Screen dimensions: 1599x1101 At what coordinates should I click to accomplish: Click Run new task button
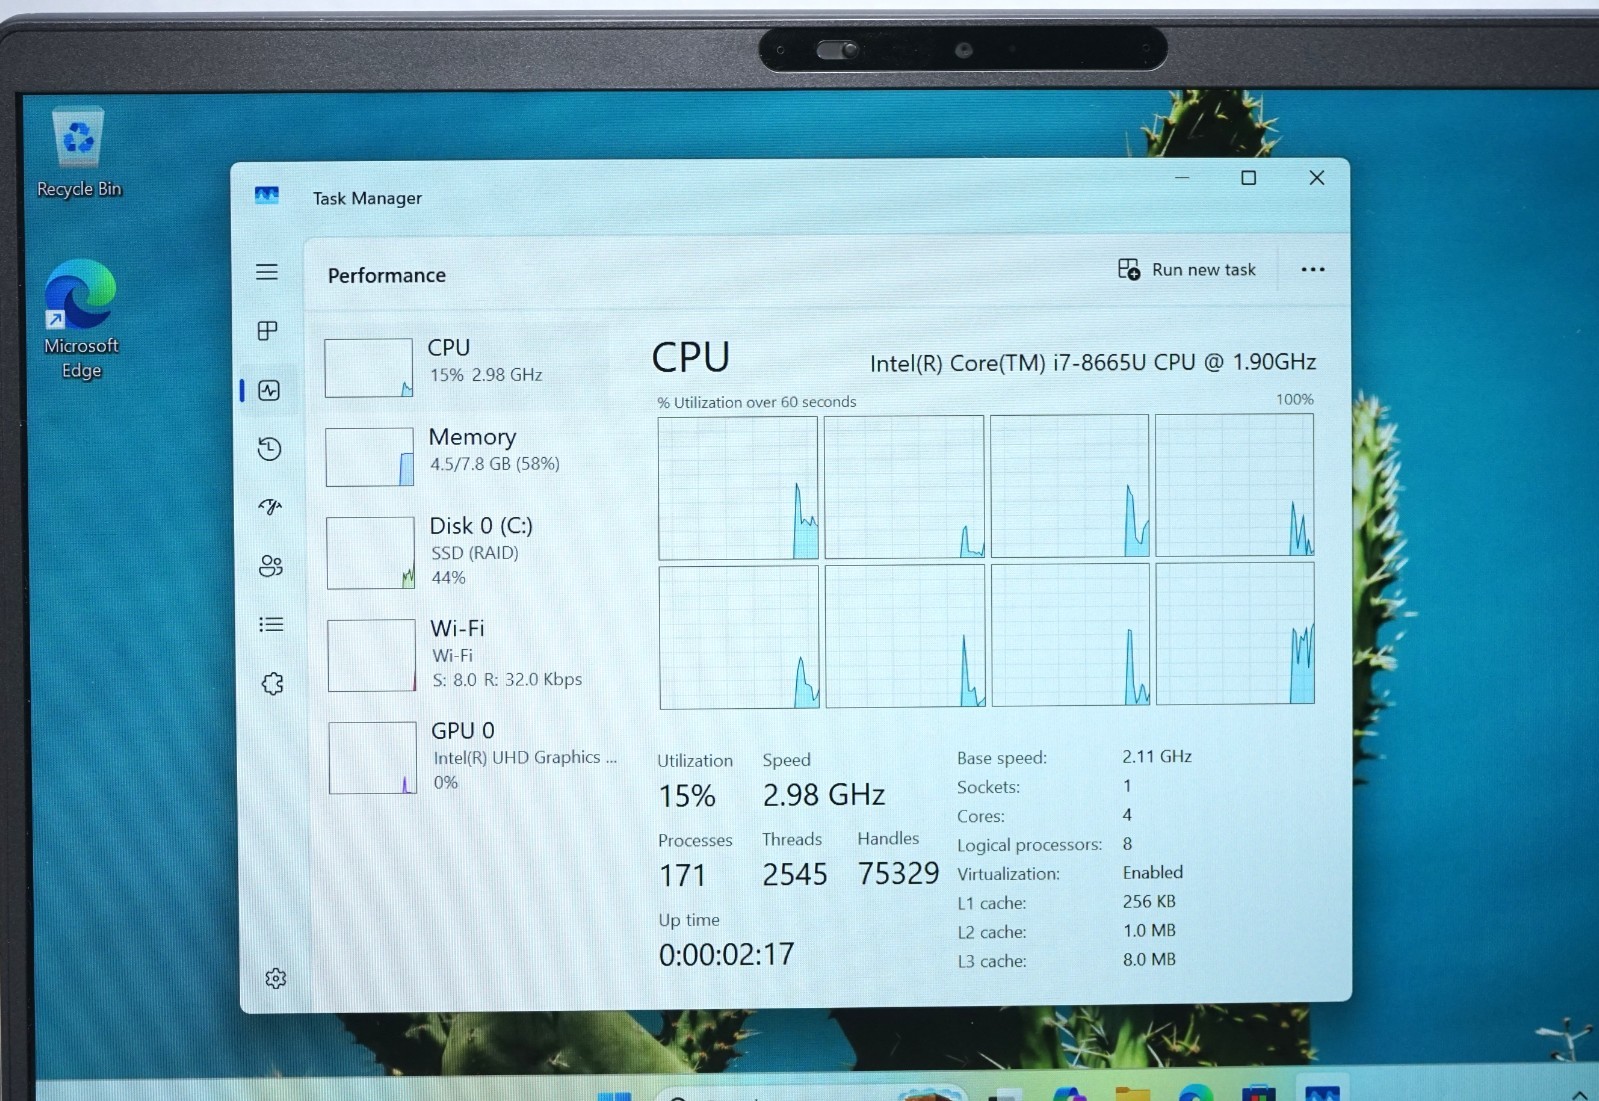click(1187, 269)
